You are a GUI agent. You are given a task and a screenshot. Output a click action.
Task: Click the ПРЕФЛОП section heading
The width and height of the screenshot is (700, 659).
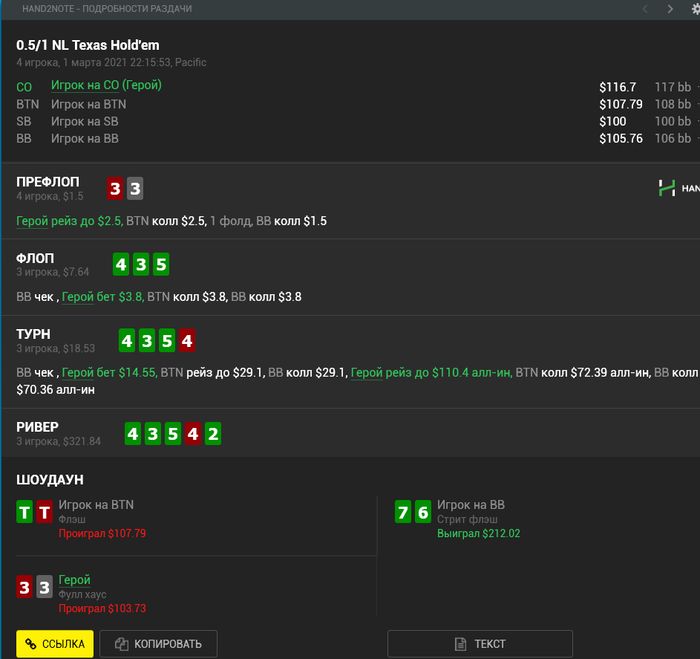click(48, 182)
